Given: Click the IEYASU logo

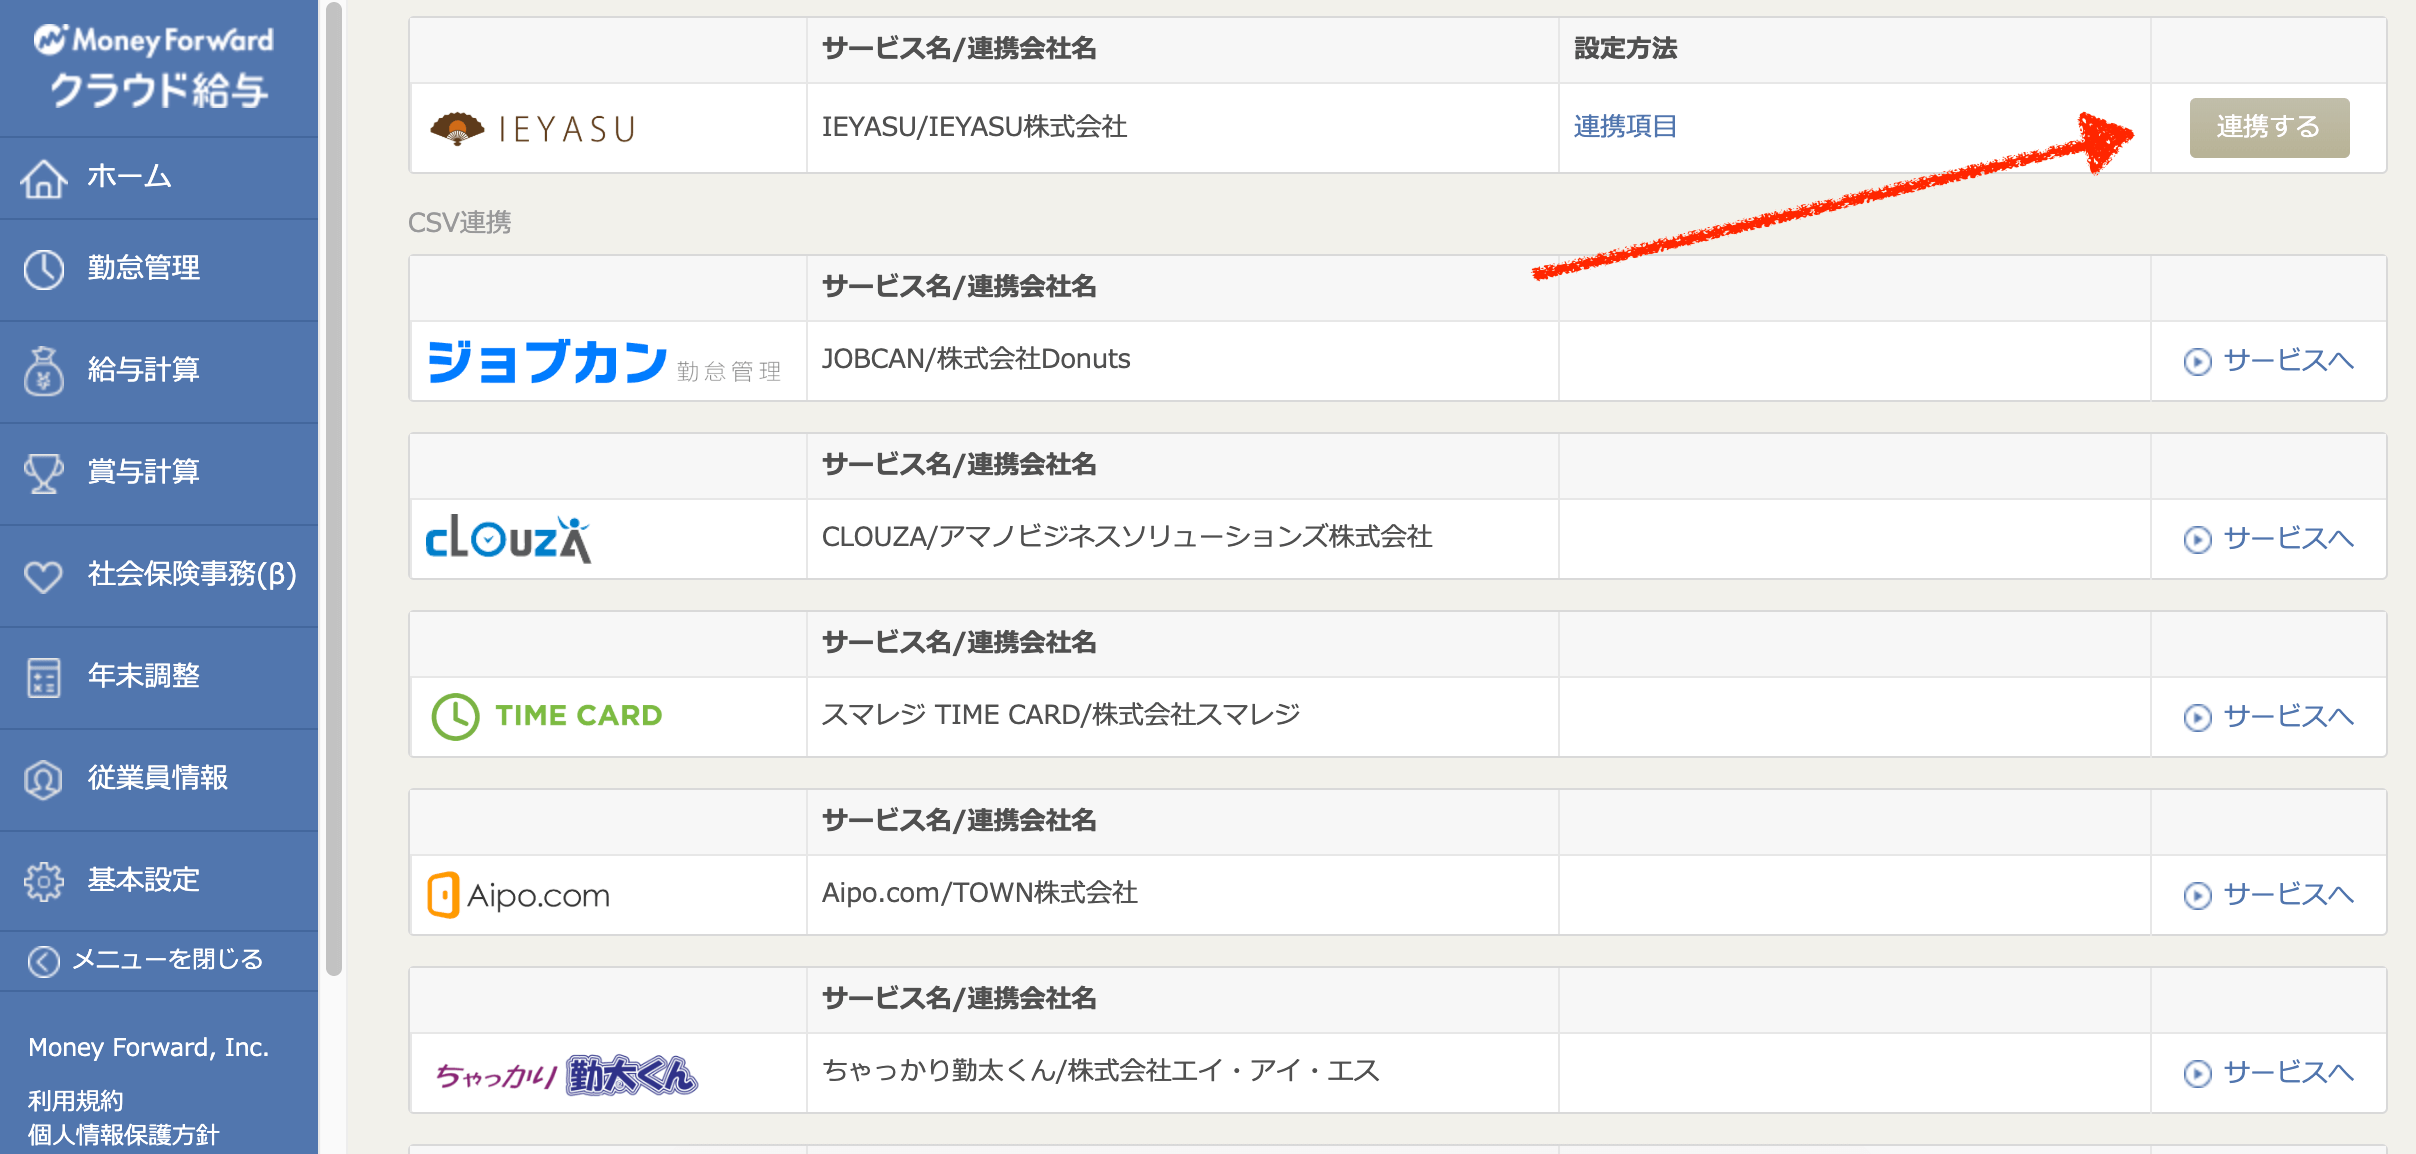Looking at the screenshot, I should click(x=533, y=129).
